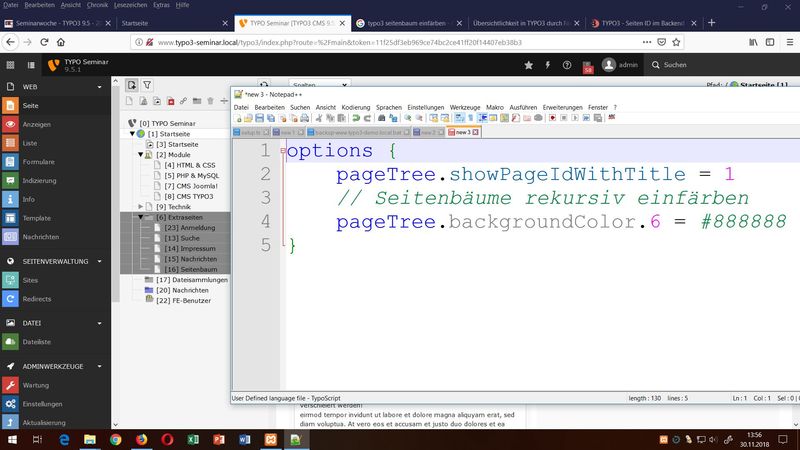The width and height of the screenshot is (800, 450).
Task: Switch to the 'new 2' Notepad++ tab
Action: [426, 132]
